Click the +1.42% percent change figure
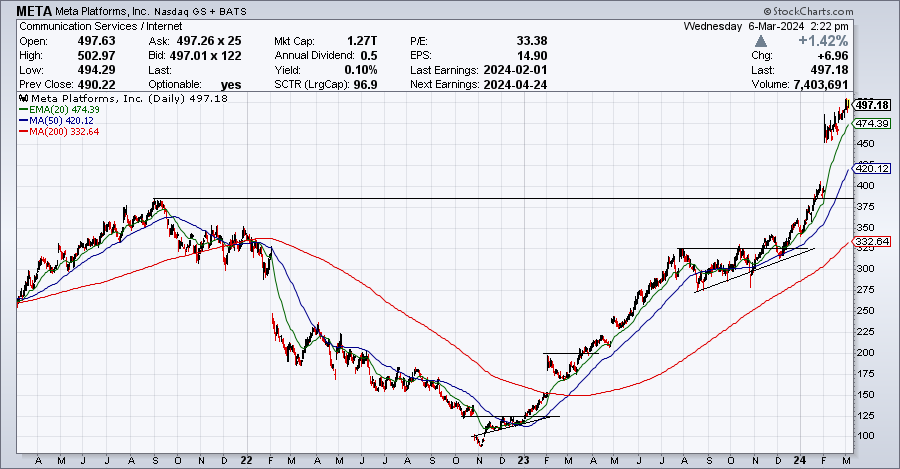Image resolution: width=900 pixels, height=469 pixels. click(823, 41)
